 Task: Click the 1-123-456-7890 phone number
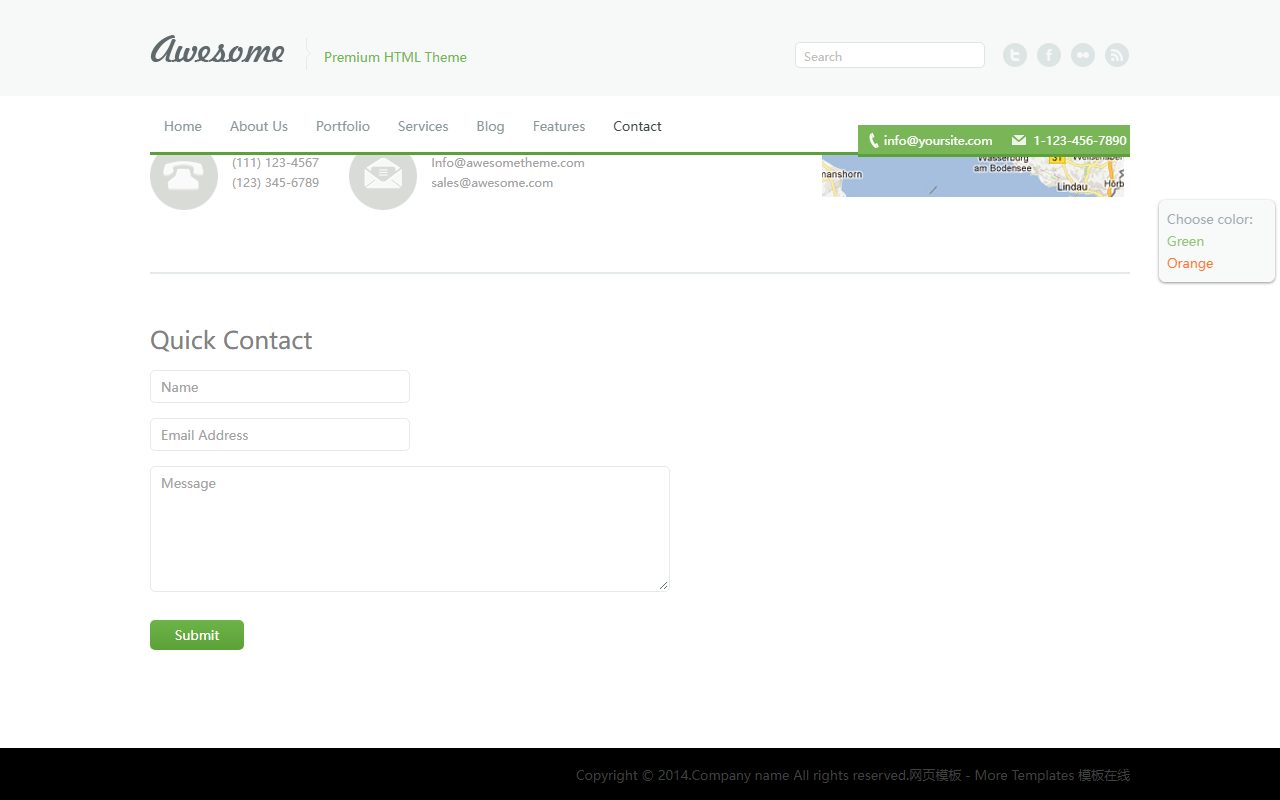point(1080,141)
